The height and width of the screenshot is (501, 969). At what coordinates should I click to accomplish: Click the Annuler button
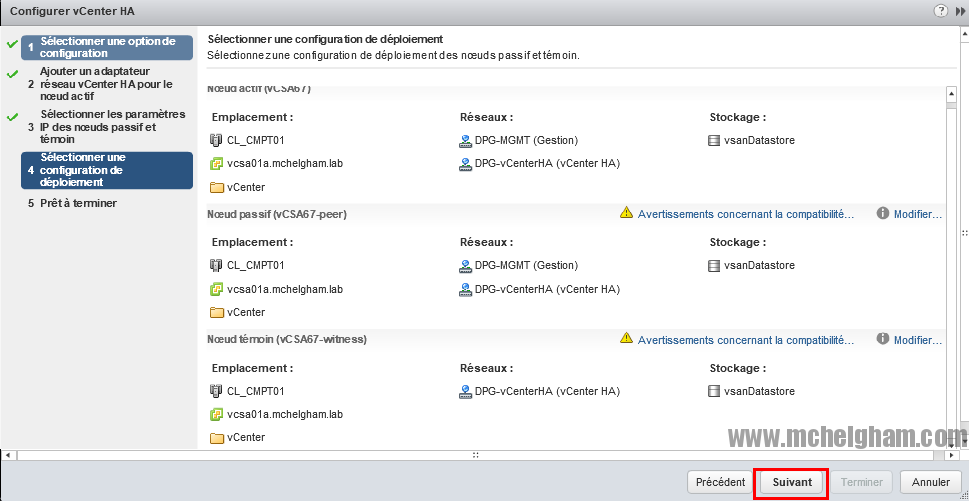coord(931,482)
